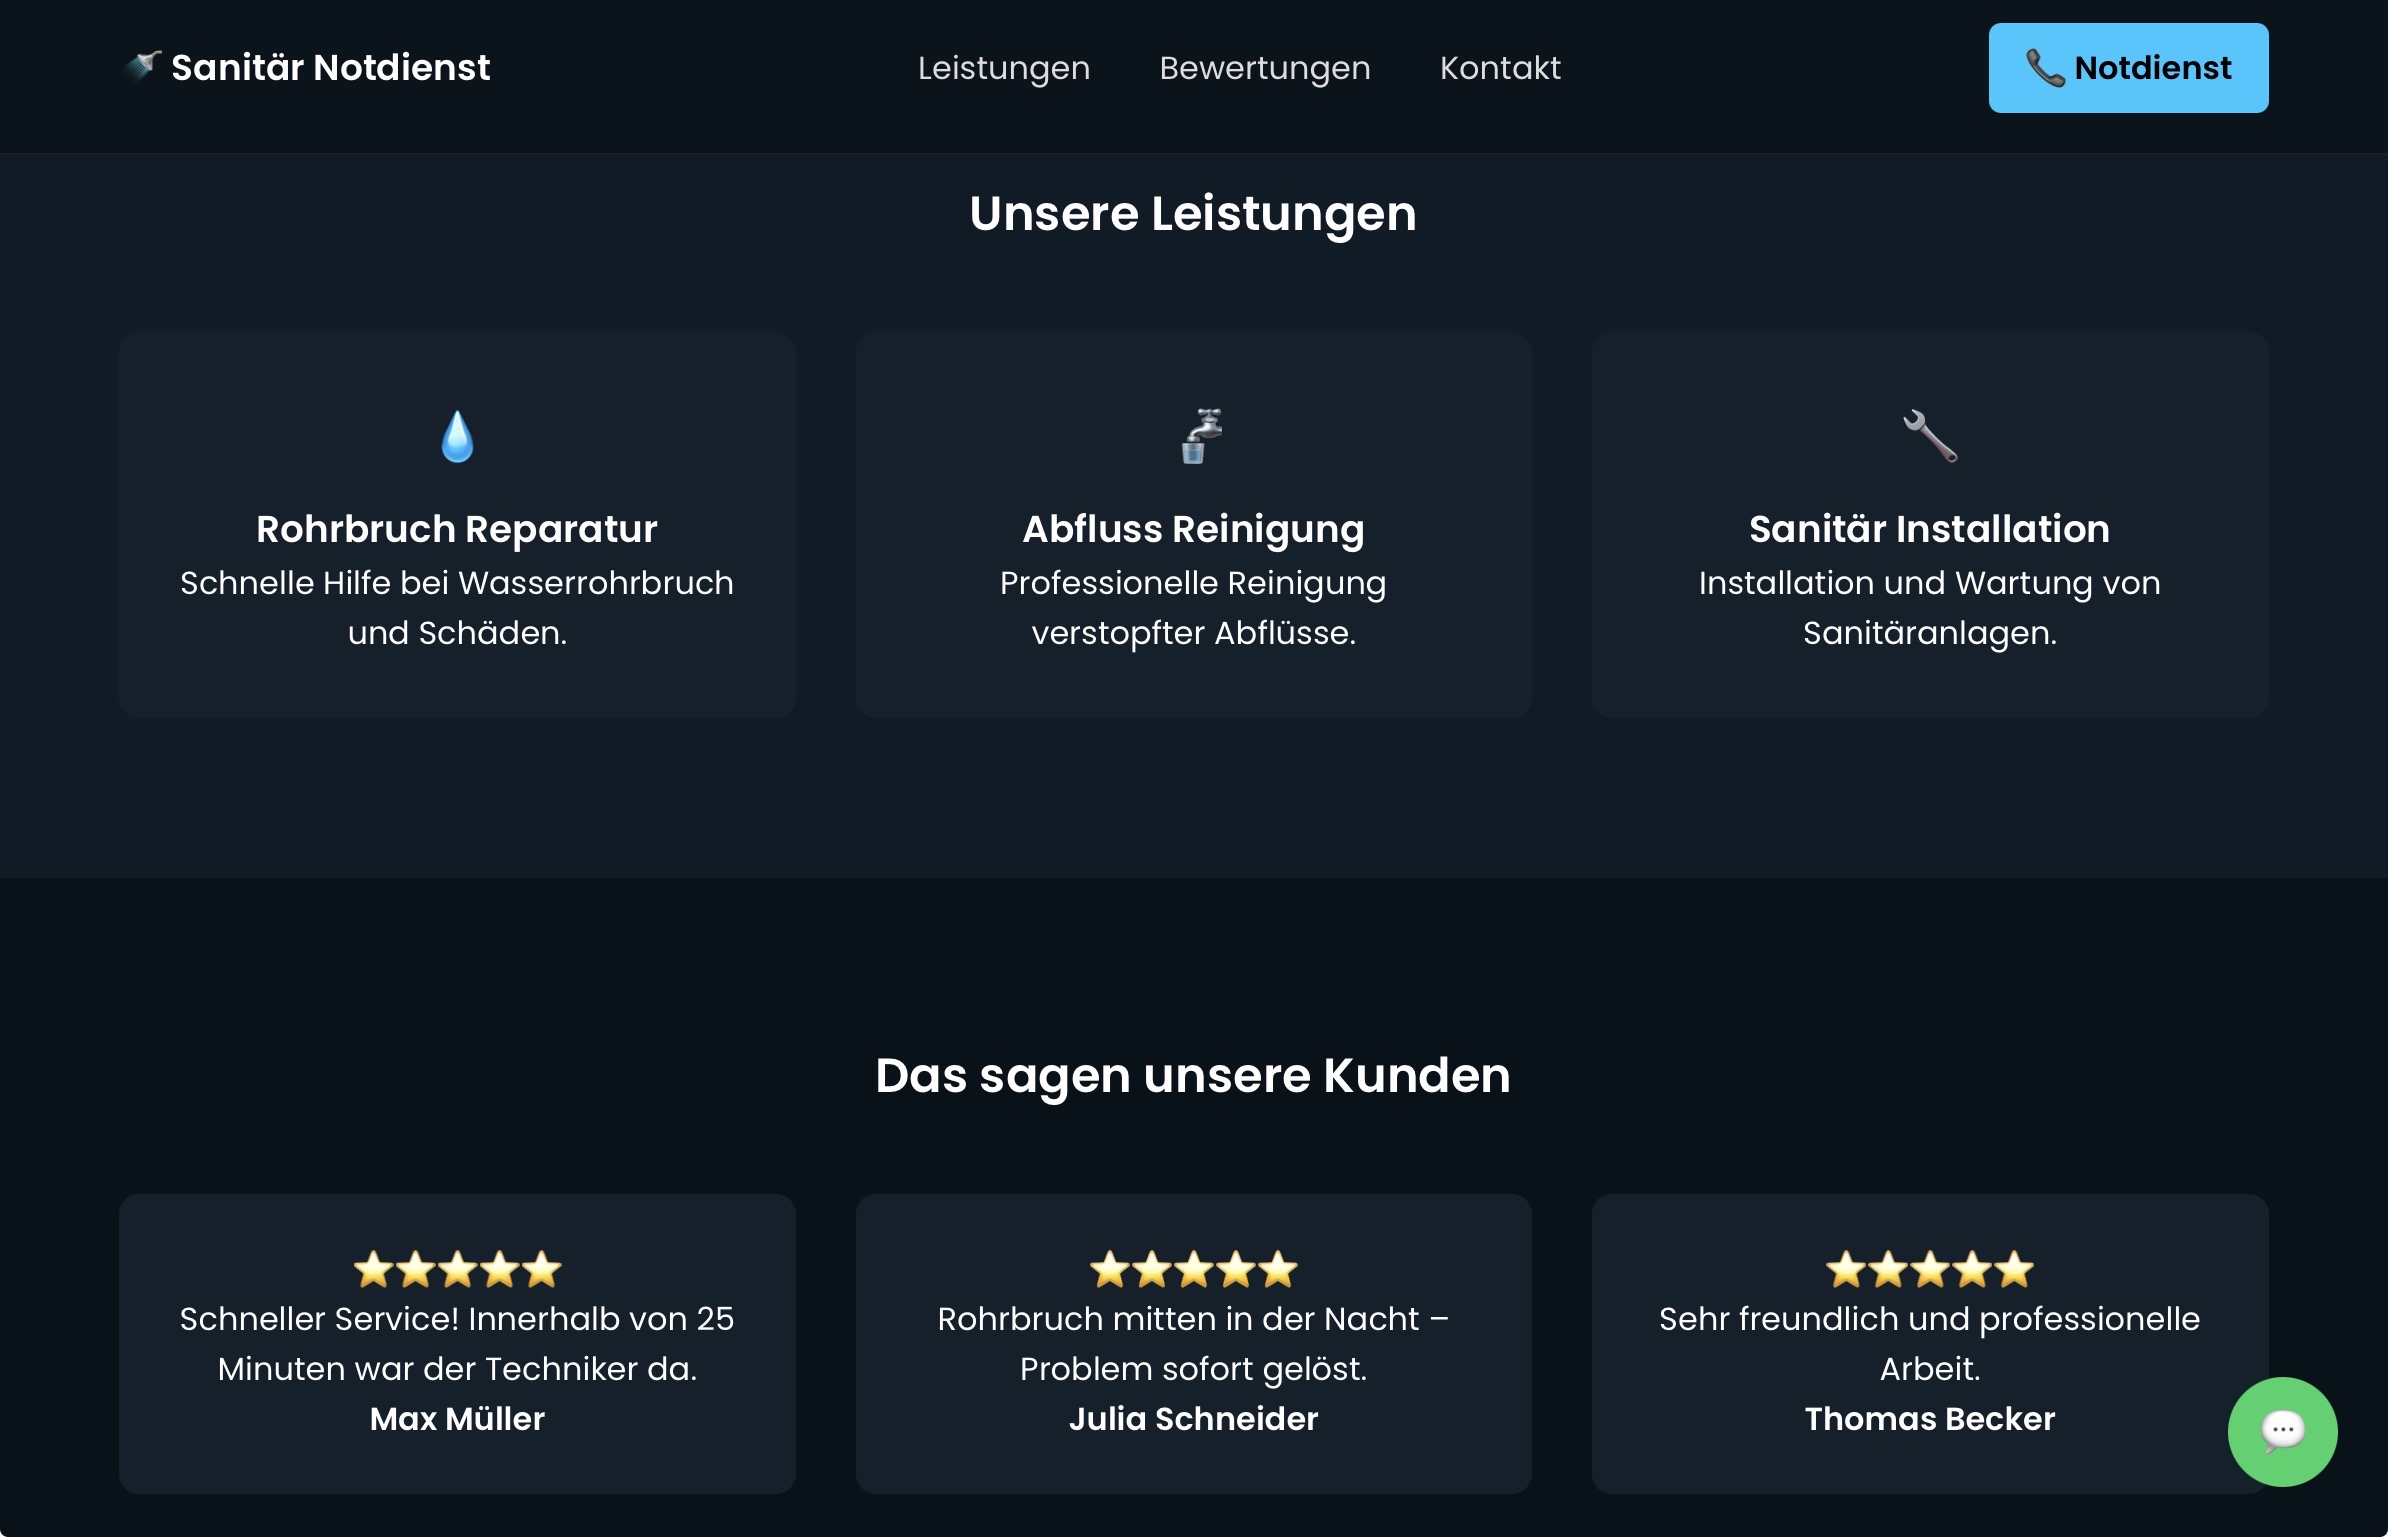Click the Thomas Becker reviewer name
This screenshot has width=2388, height=1537.
pyautogui.click(x=1929, y=1419)
